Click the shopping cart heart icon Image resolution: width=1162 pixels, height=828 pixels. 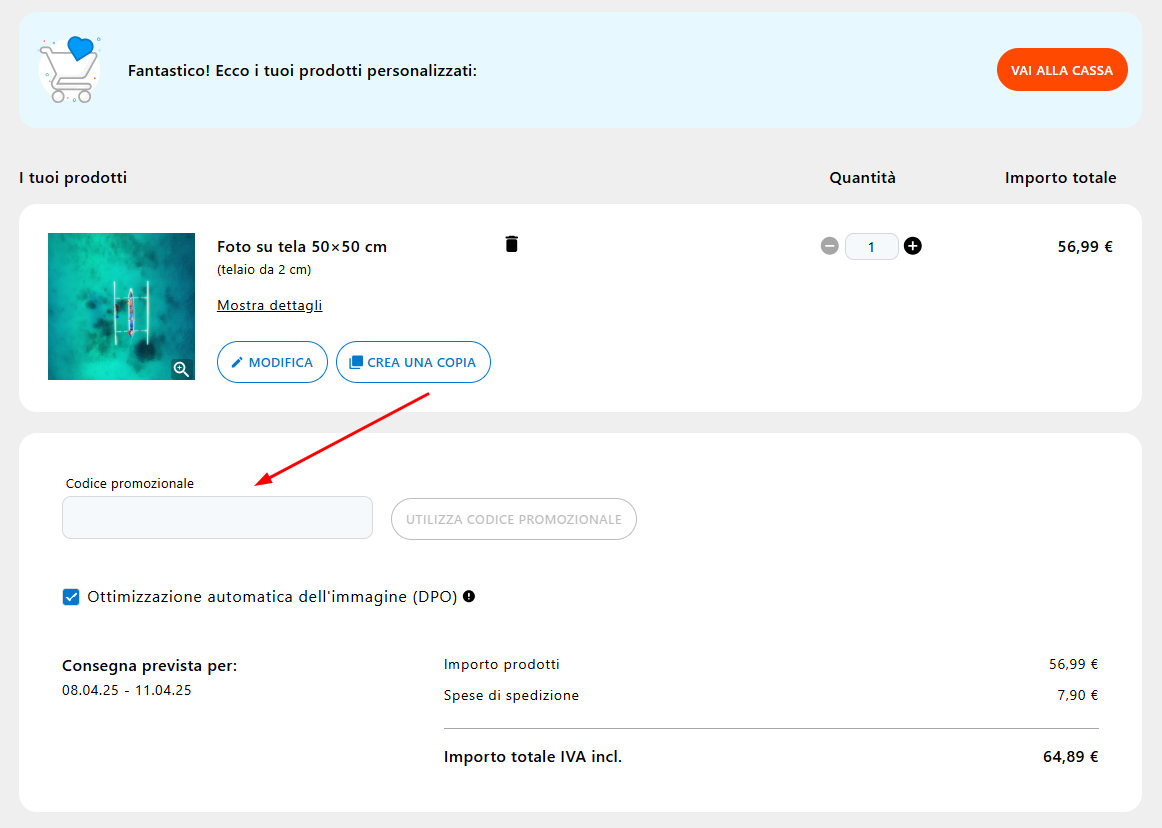point(69,70)
